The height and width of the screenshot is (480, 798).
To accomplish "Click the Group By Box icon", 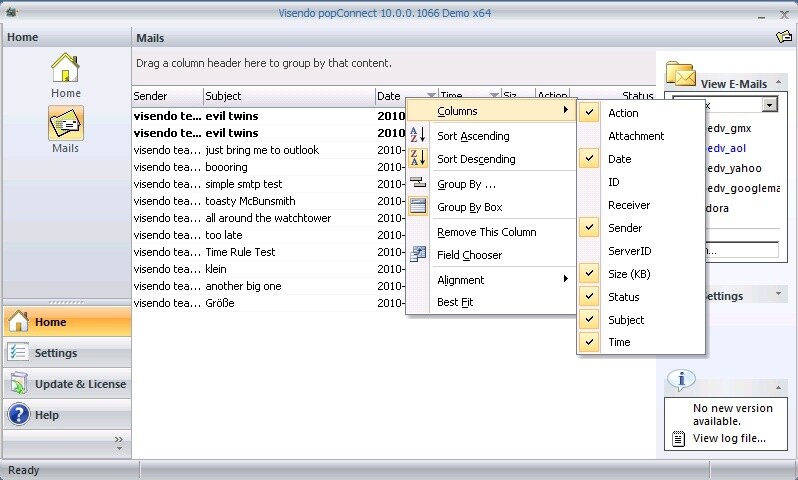I will (418, 206).
